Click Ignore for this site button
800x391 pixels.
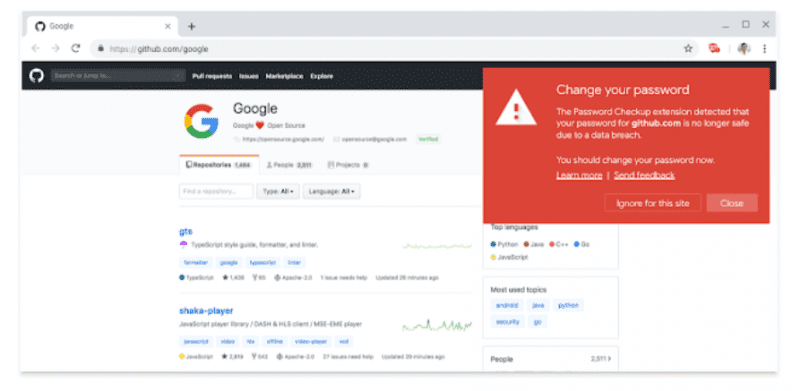[x=653, y=203]
